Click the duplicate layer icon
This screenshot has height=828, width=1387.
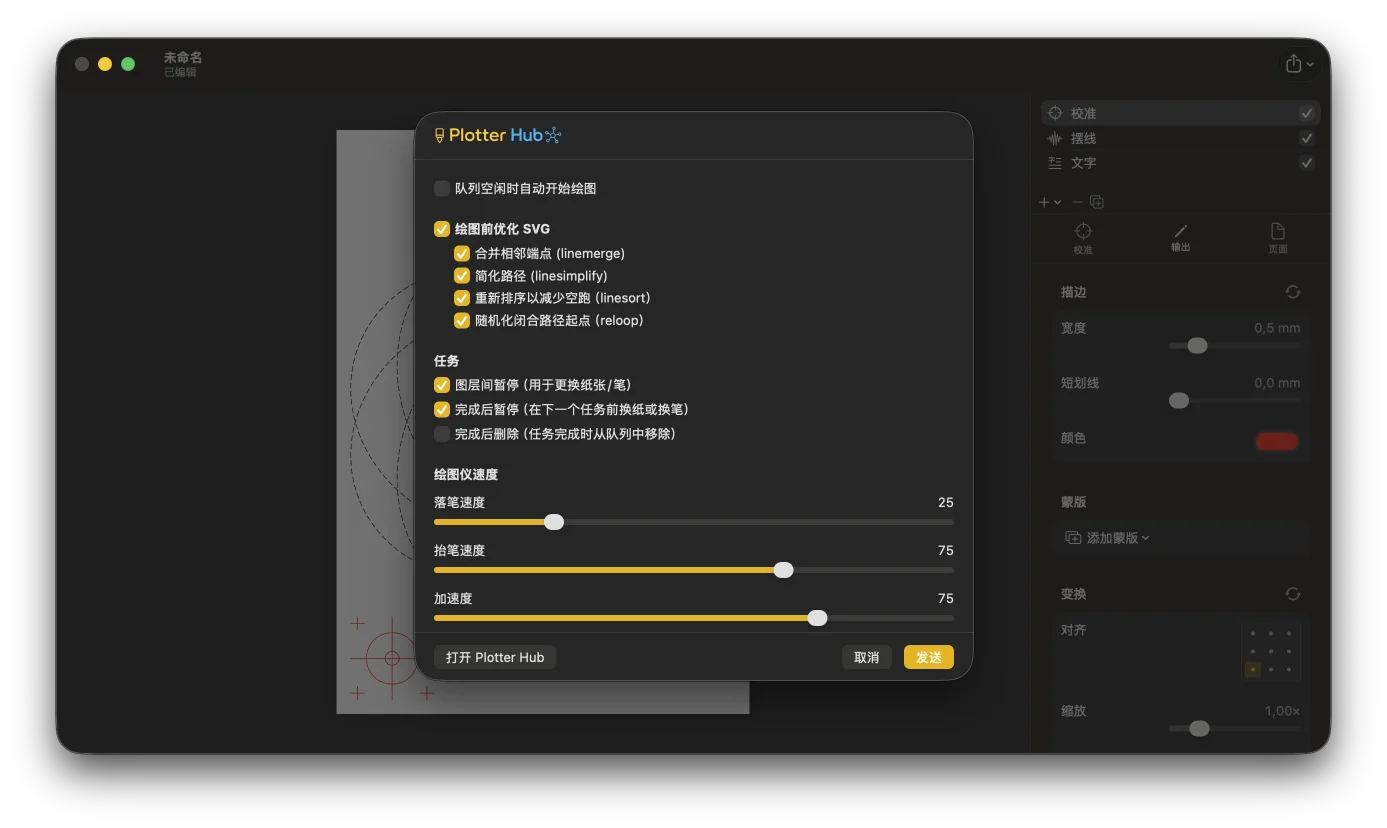click(x=1097, y=202)
